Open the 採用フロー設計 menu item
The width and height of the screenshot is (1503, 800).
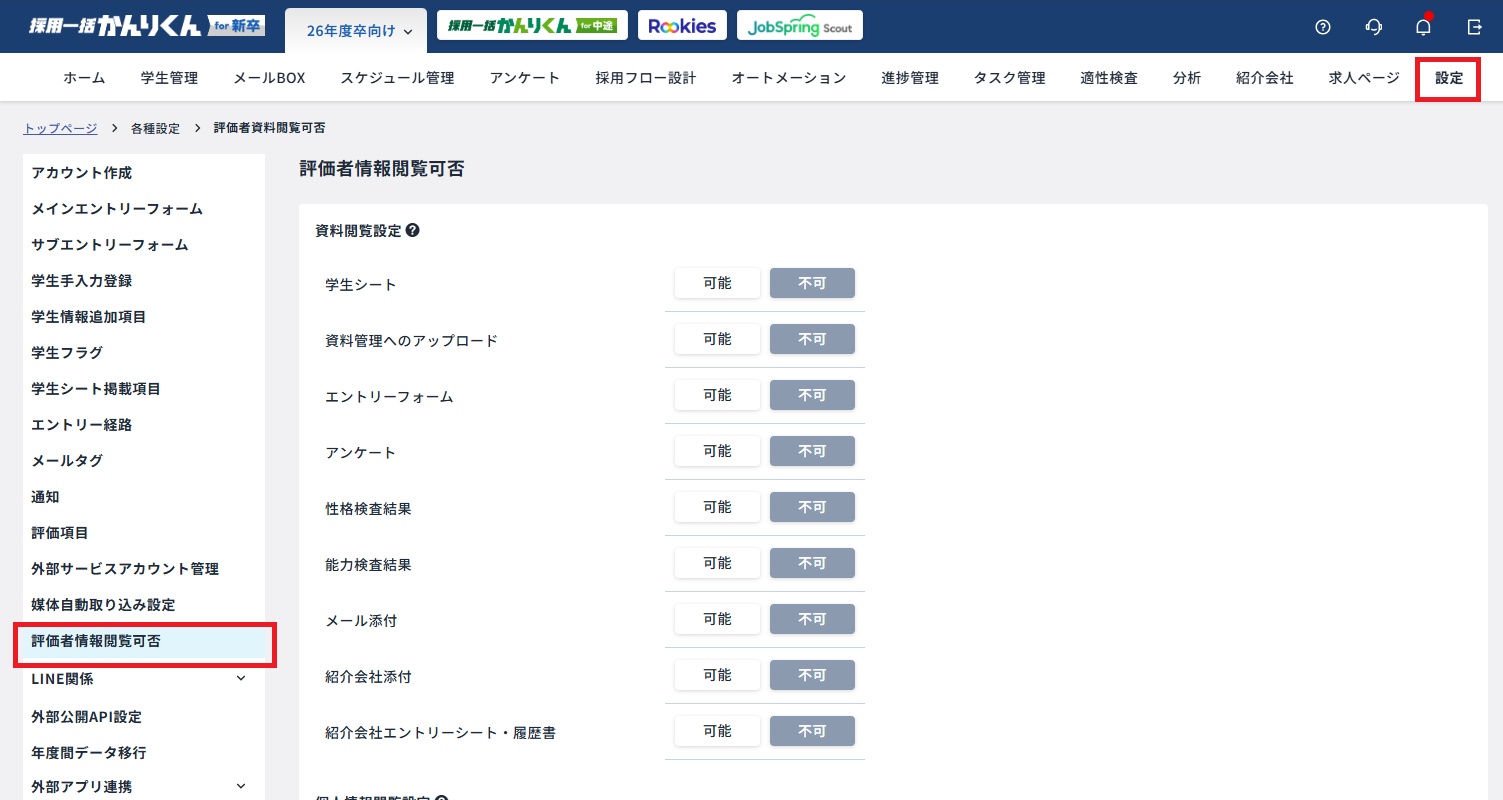pos(645,78)
